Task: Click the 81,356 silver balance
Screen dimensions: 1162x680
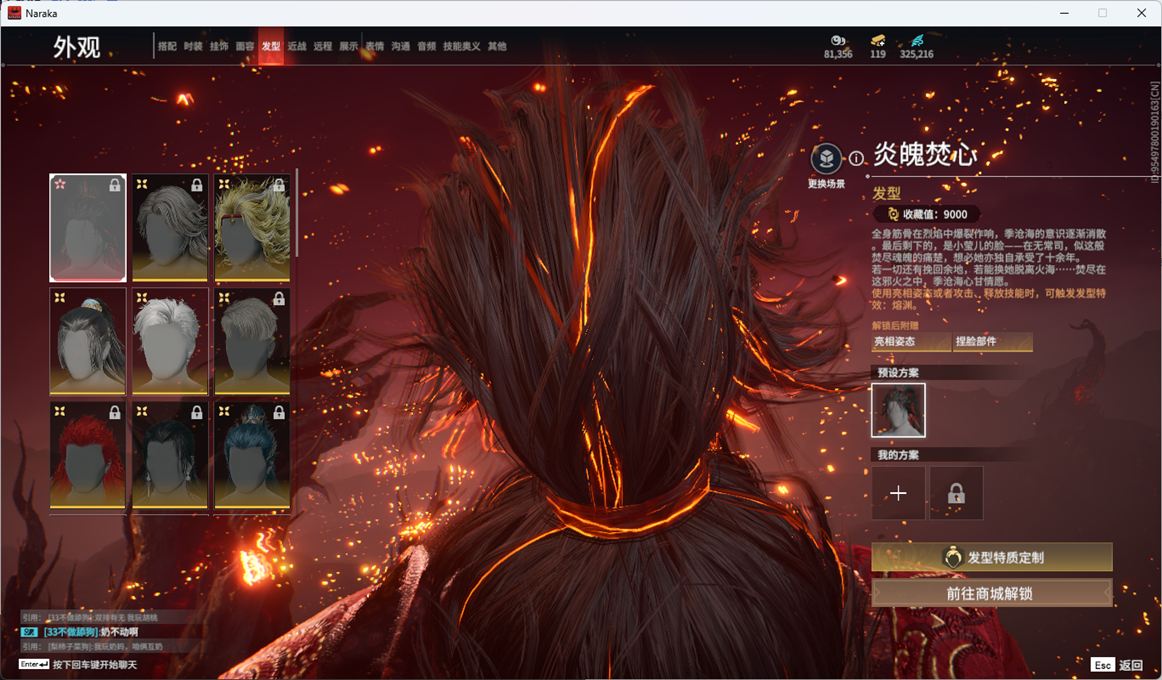Action: coord(838,54)
